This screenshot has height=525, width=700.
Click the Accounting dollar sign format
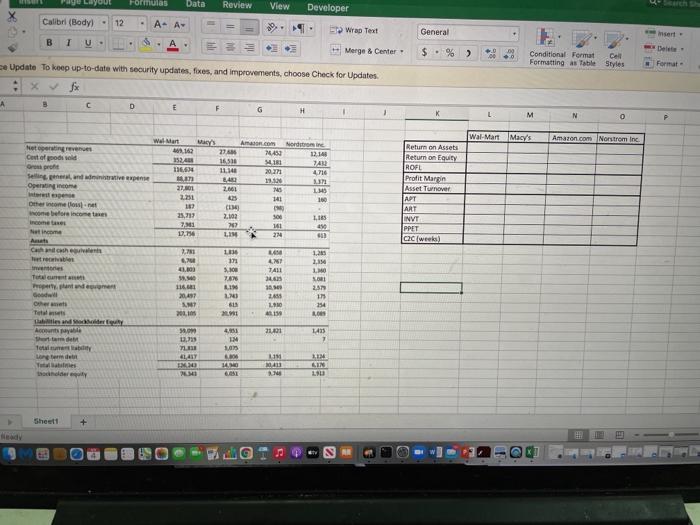coord(424,52)
